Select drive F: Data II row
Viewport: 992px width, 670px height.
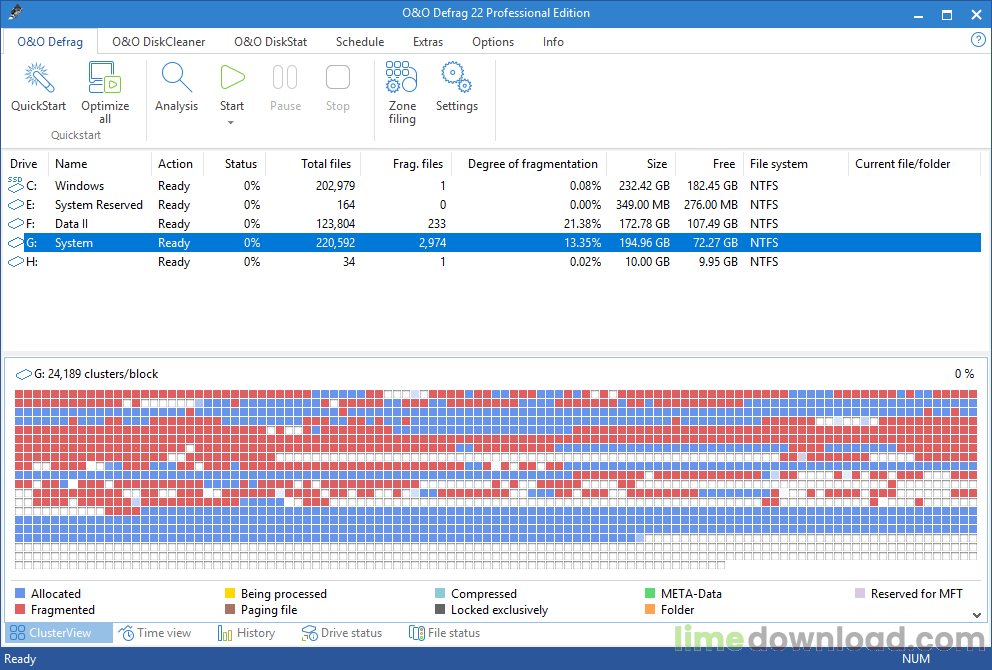[x=72, y=224]
